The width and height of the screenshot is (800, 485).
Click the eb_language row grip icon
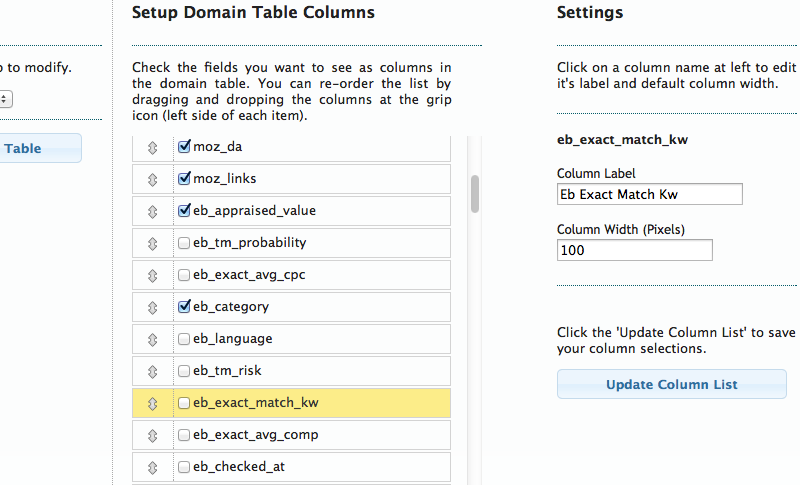tap(153, 340)
